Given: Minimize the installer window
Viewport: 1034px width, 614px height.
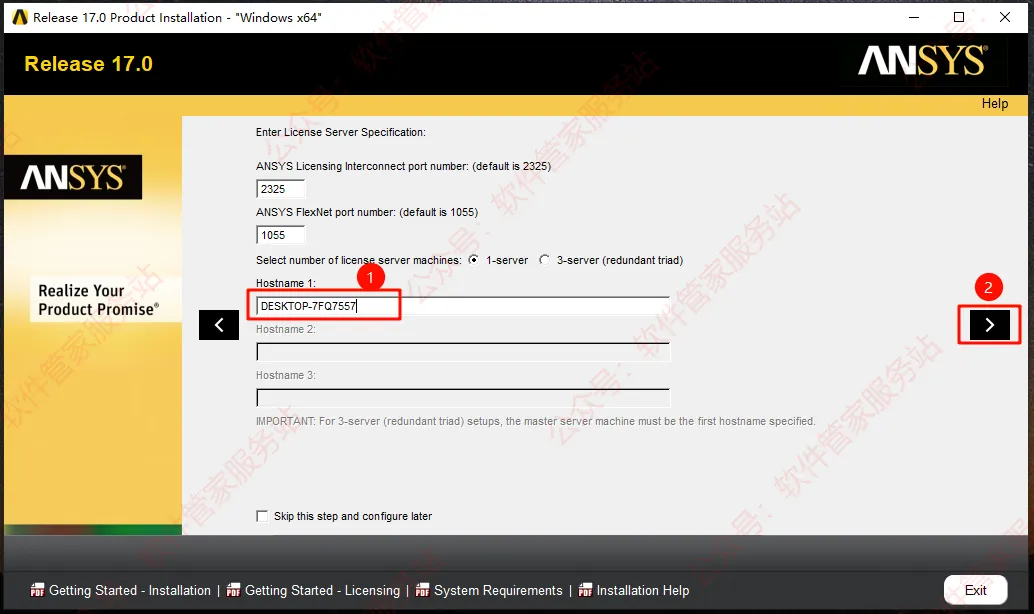Looking at the screenshot, I should click(914, 17).
